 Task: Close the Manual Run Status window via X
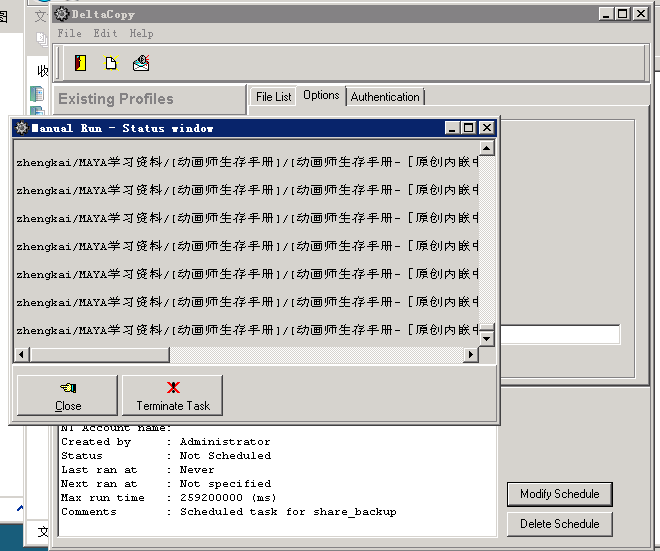pyautogui.click(x=486, y=128)
